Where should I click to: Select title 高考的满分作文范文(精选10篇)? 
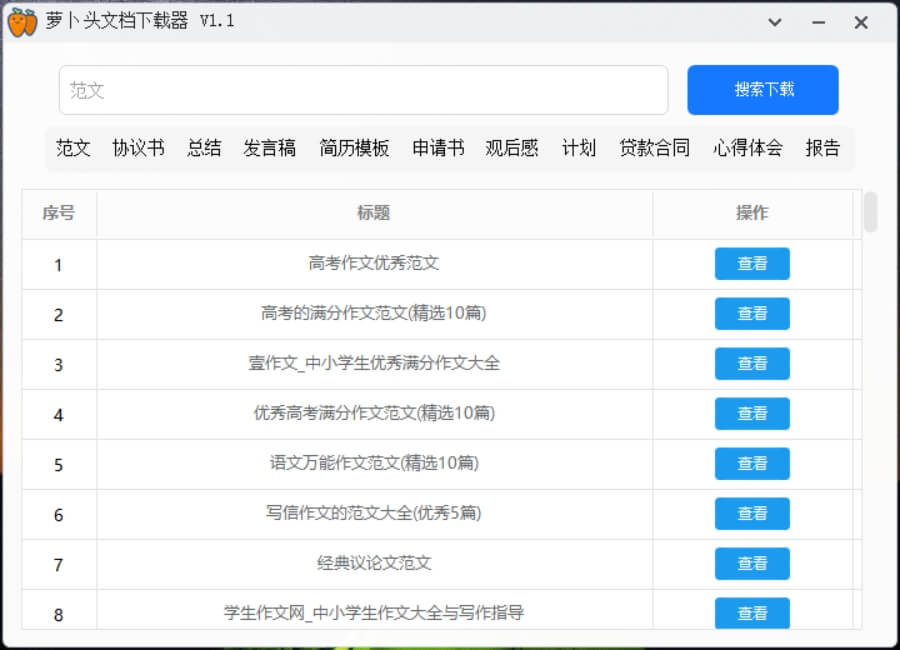pyautogui.click(x=374, y=314)
